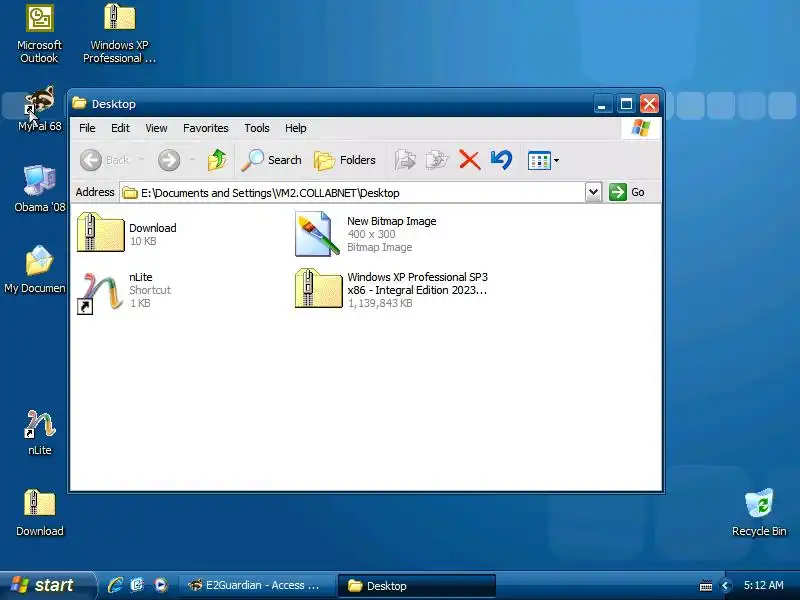Click the red Delete toolbar icon
Screen dimensions: 800x600
[469, 160]
